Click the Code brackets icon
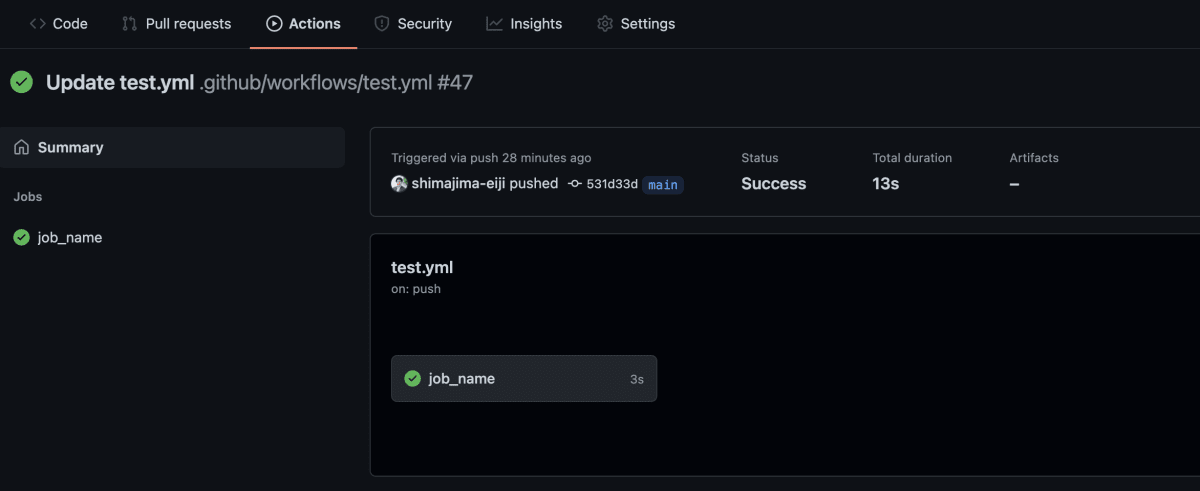Screen dimensions: 1200x491 [x=38, y=23]
